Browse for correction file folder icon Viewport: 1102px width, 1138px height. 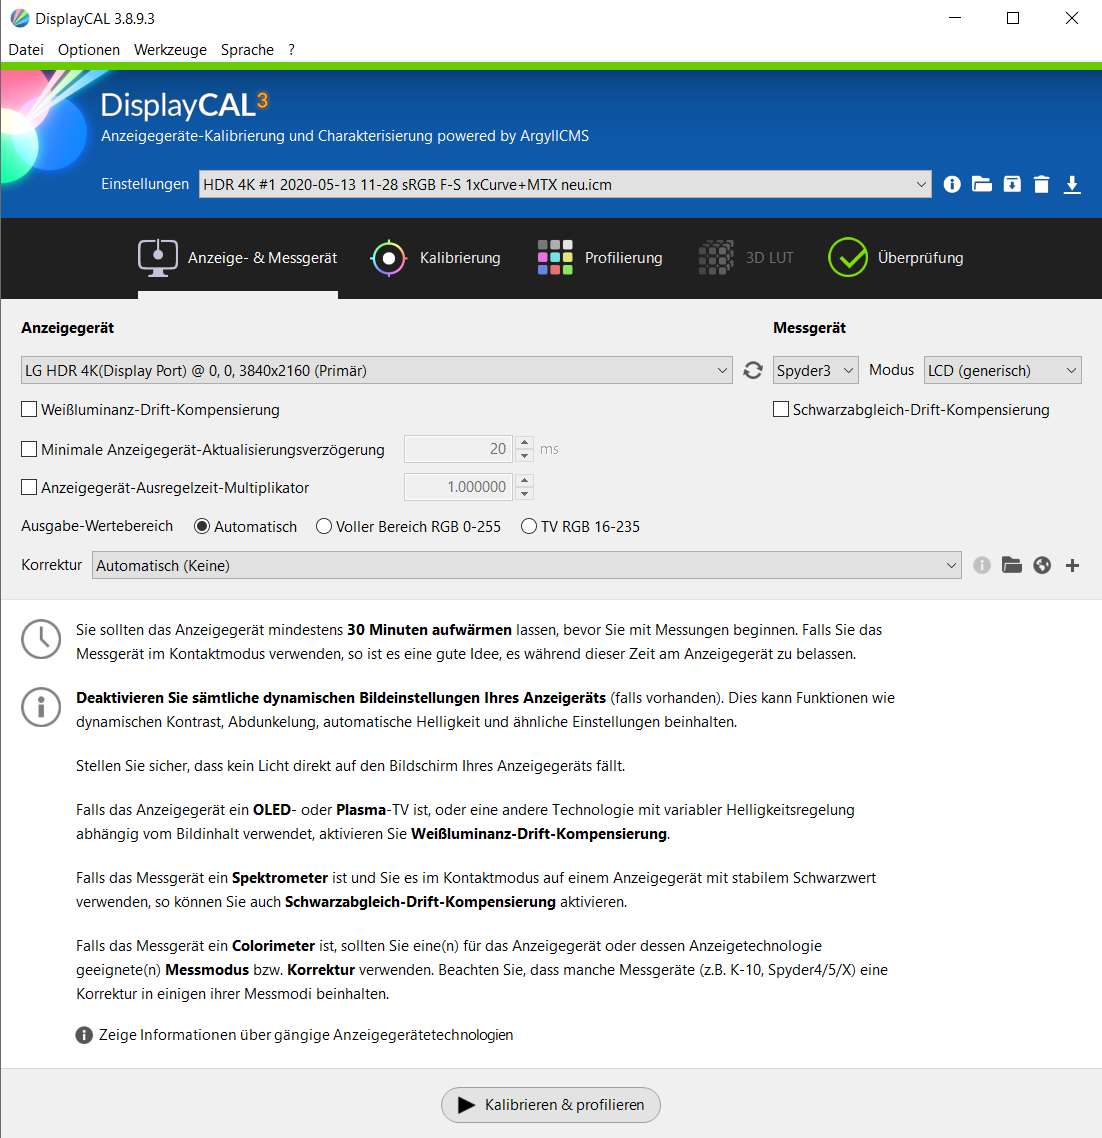coord(1011,565)
